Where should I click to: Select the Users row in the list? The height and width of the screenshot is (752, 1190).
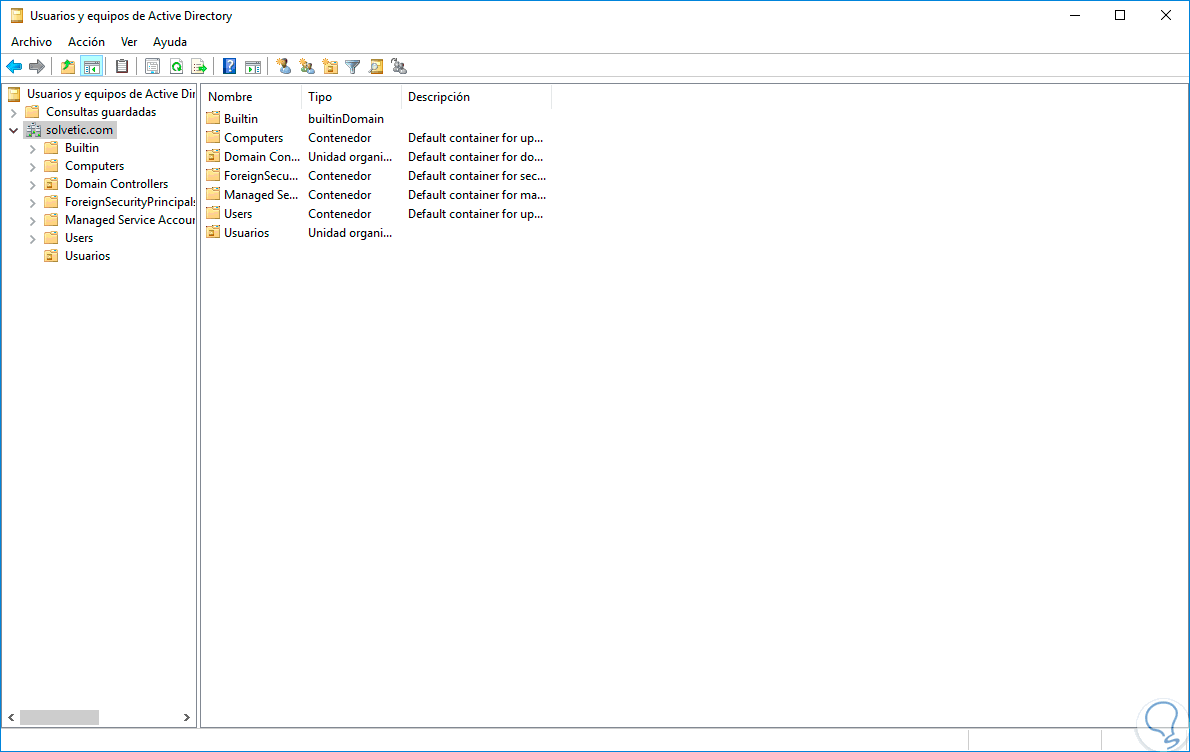coord(376,213)
